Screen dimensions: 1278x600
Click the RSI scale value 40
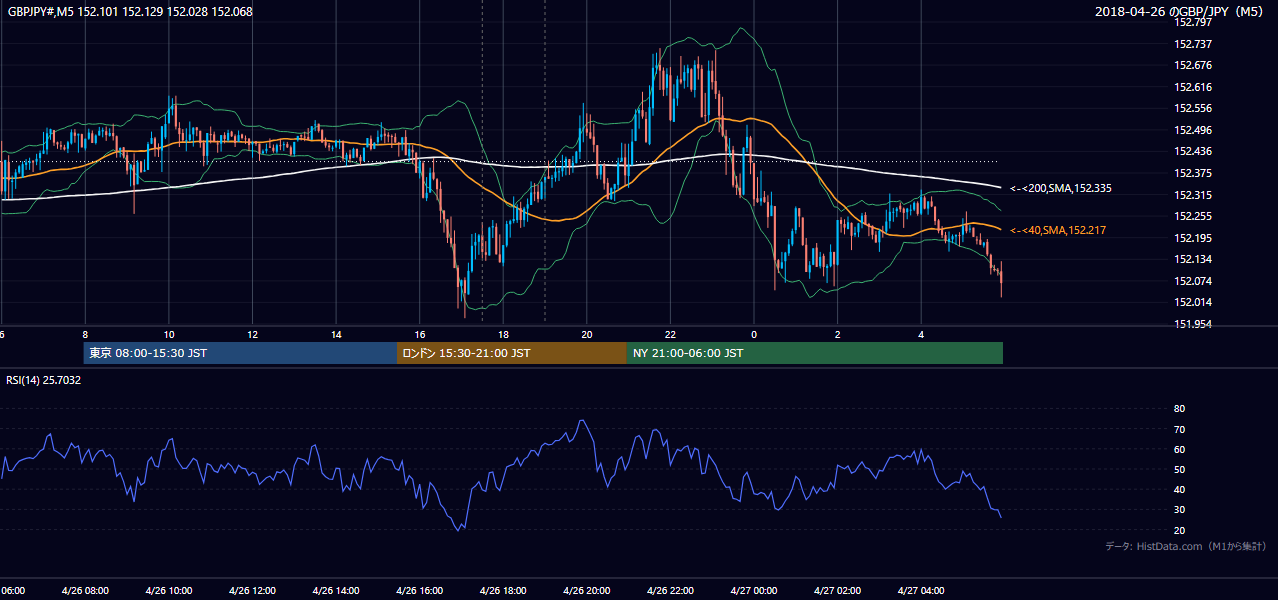tap(1180, 489)
